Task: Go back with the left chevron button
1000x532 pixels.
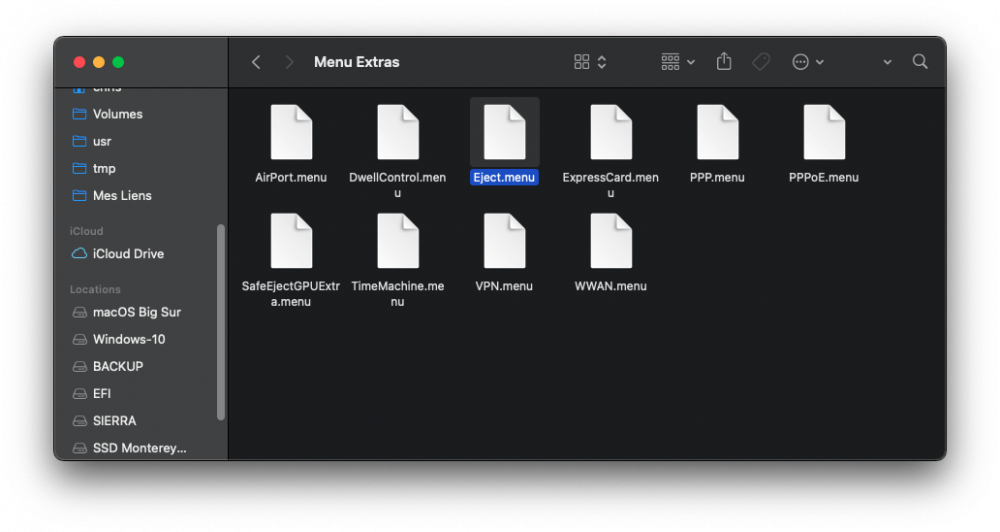Action: (256, 62)
